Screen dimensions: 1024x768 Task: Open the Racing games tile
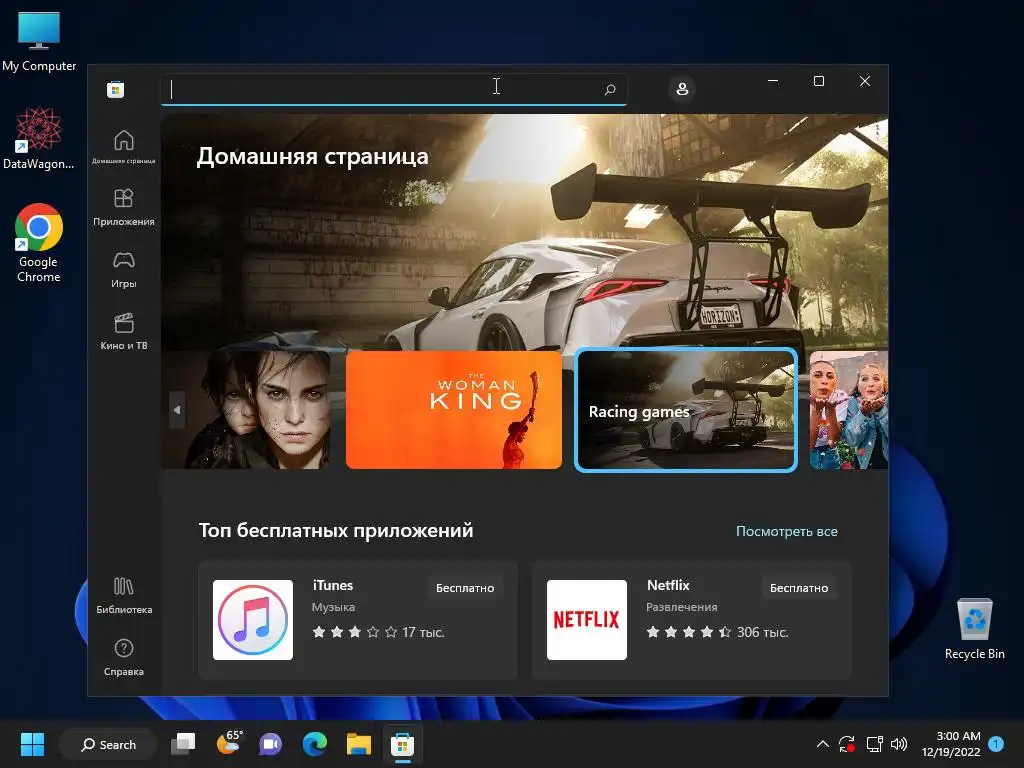[686, 410]
